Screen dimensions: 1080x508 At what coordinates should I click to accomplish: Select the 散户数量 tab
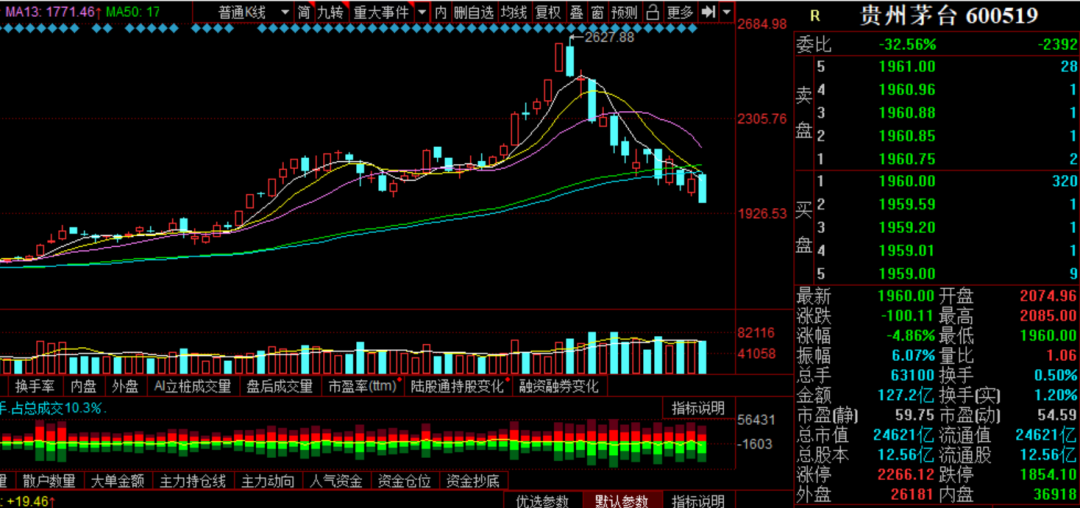(x=47, y=480)
